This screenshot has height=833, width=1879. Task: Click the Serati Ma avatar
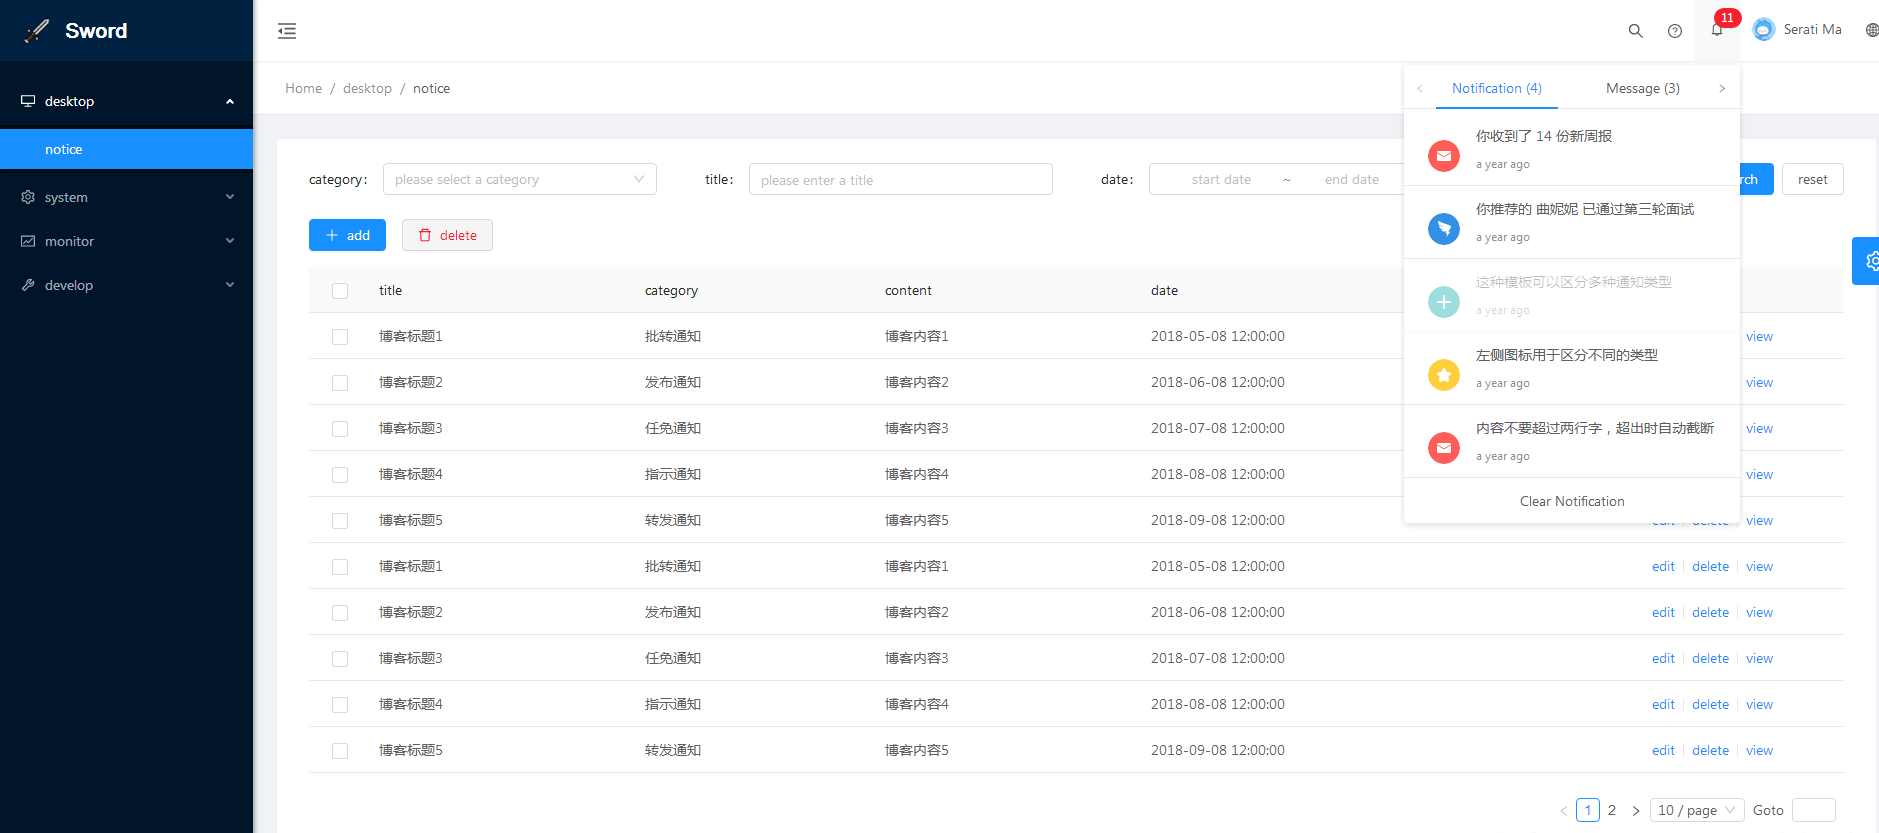[1764, 30]
